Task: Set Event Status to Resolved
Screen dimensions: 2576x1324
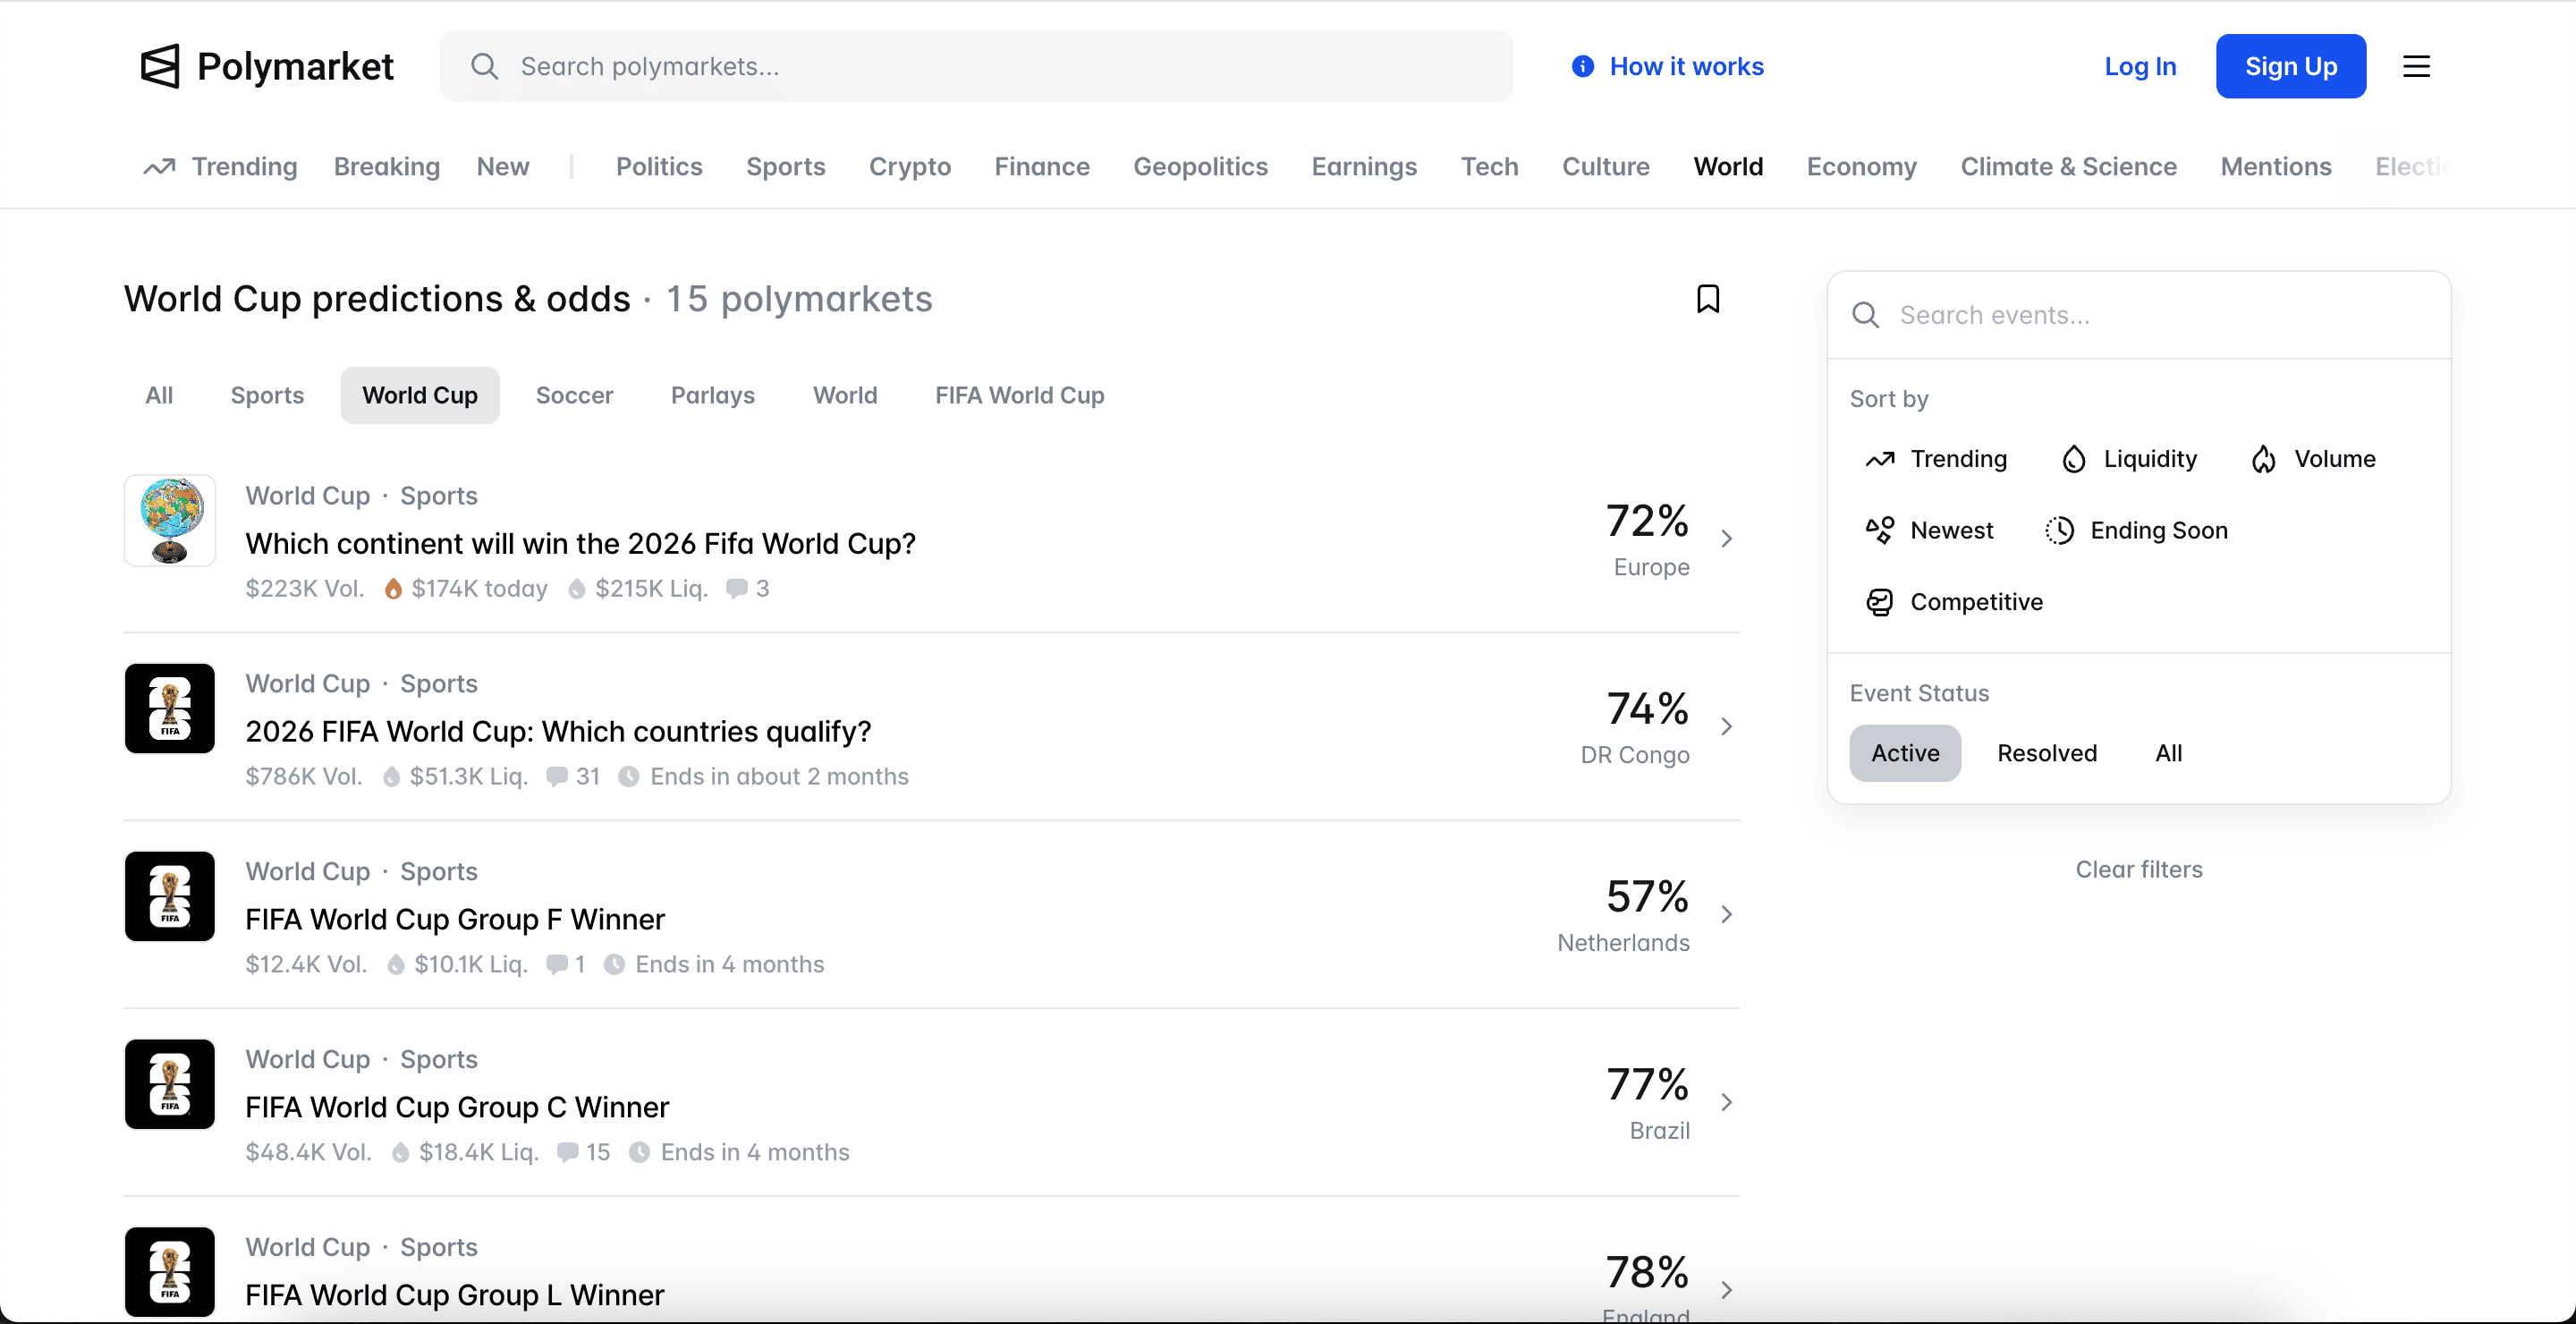Action: coord(2047,753)
